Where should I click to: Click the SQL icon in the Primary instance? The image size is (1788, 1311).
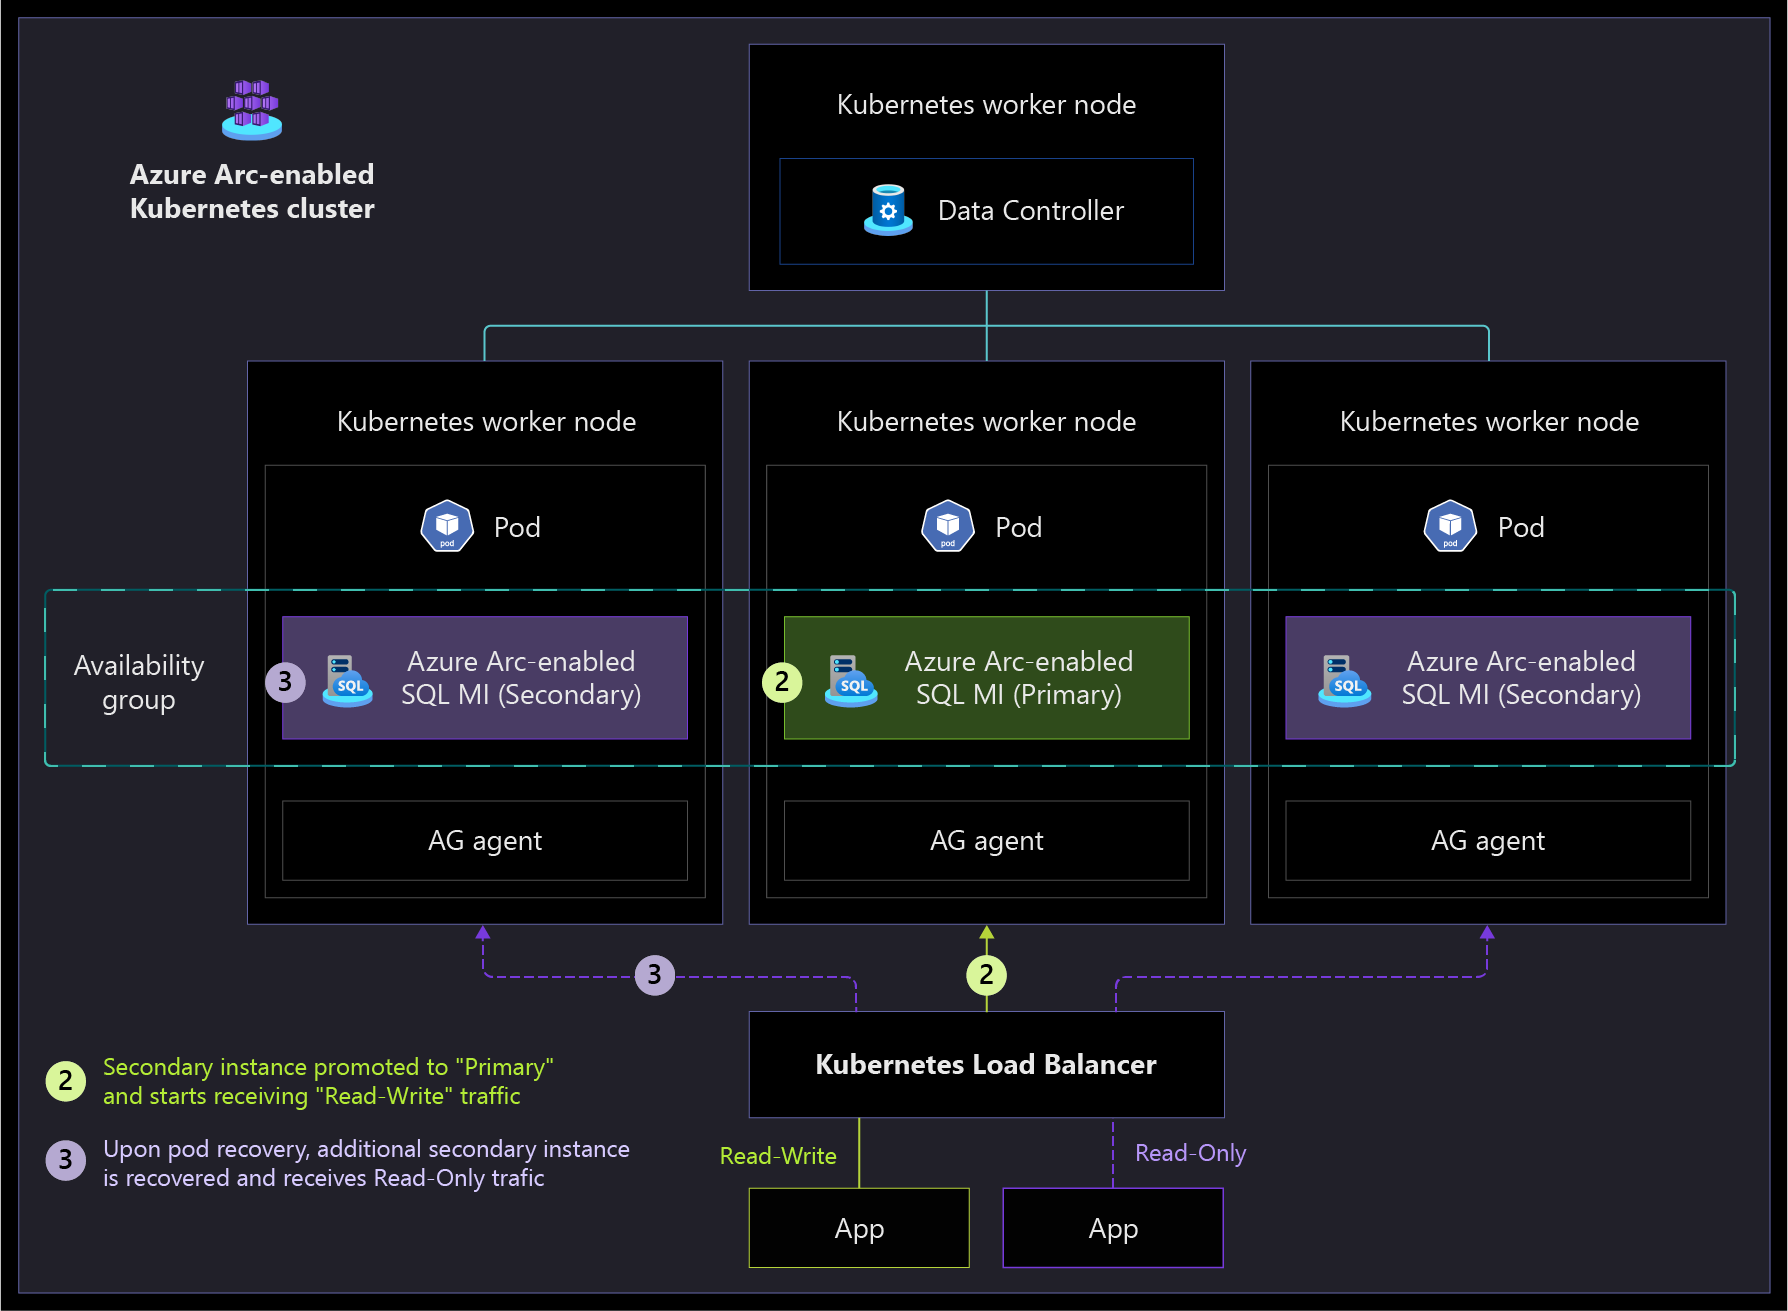click(851, 681)
